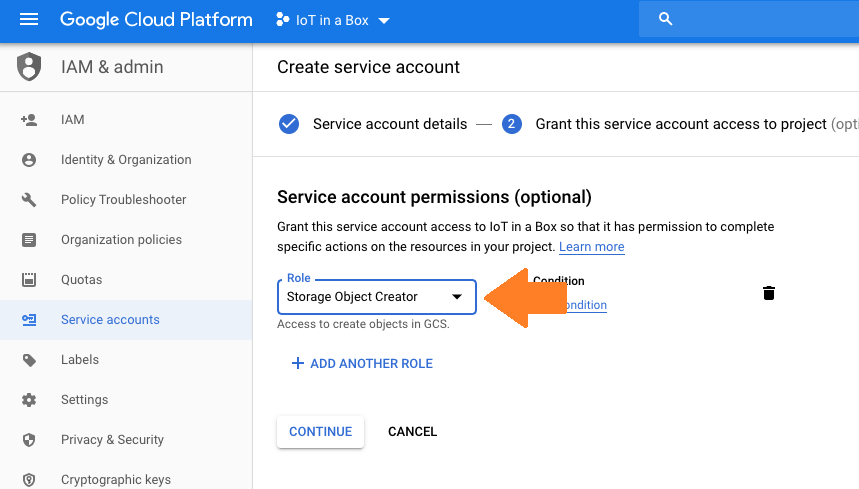Screen dimensions: 859x489
Task: Open the Role dropdown Storage Object Creator
Action: coord(377,297)
